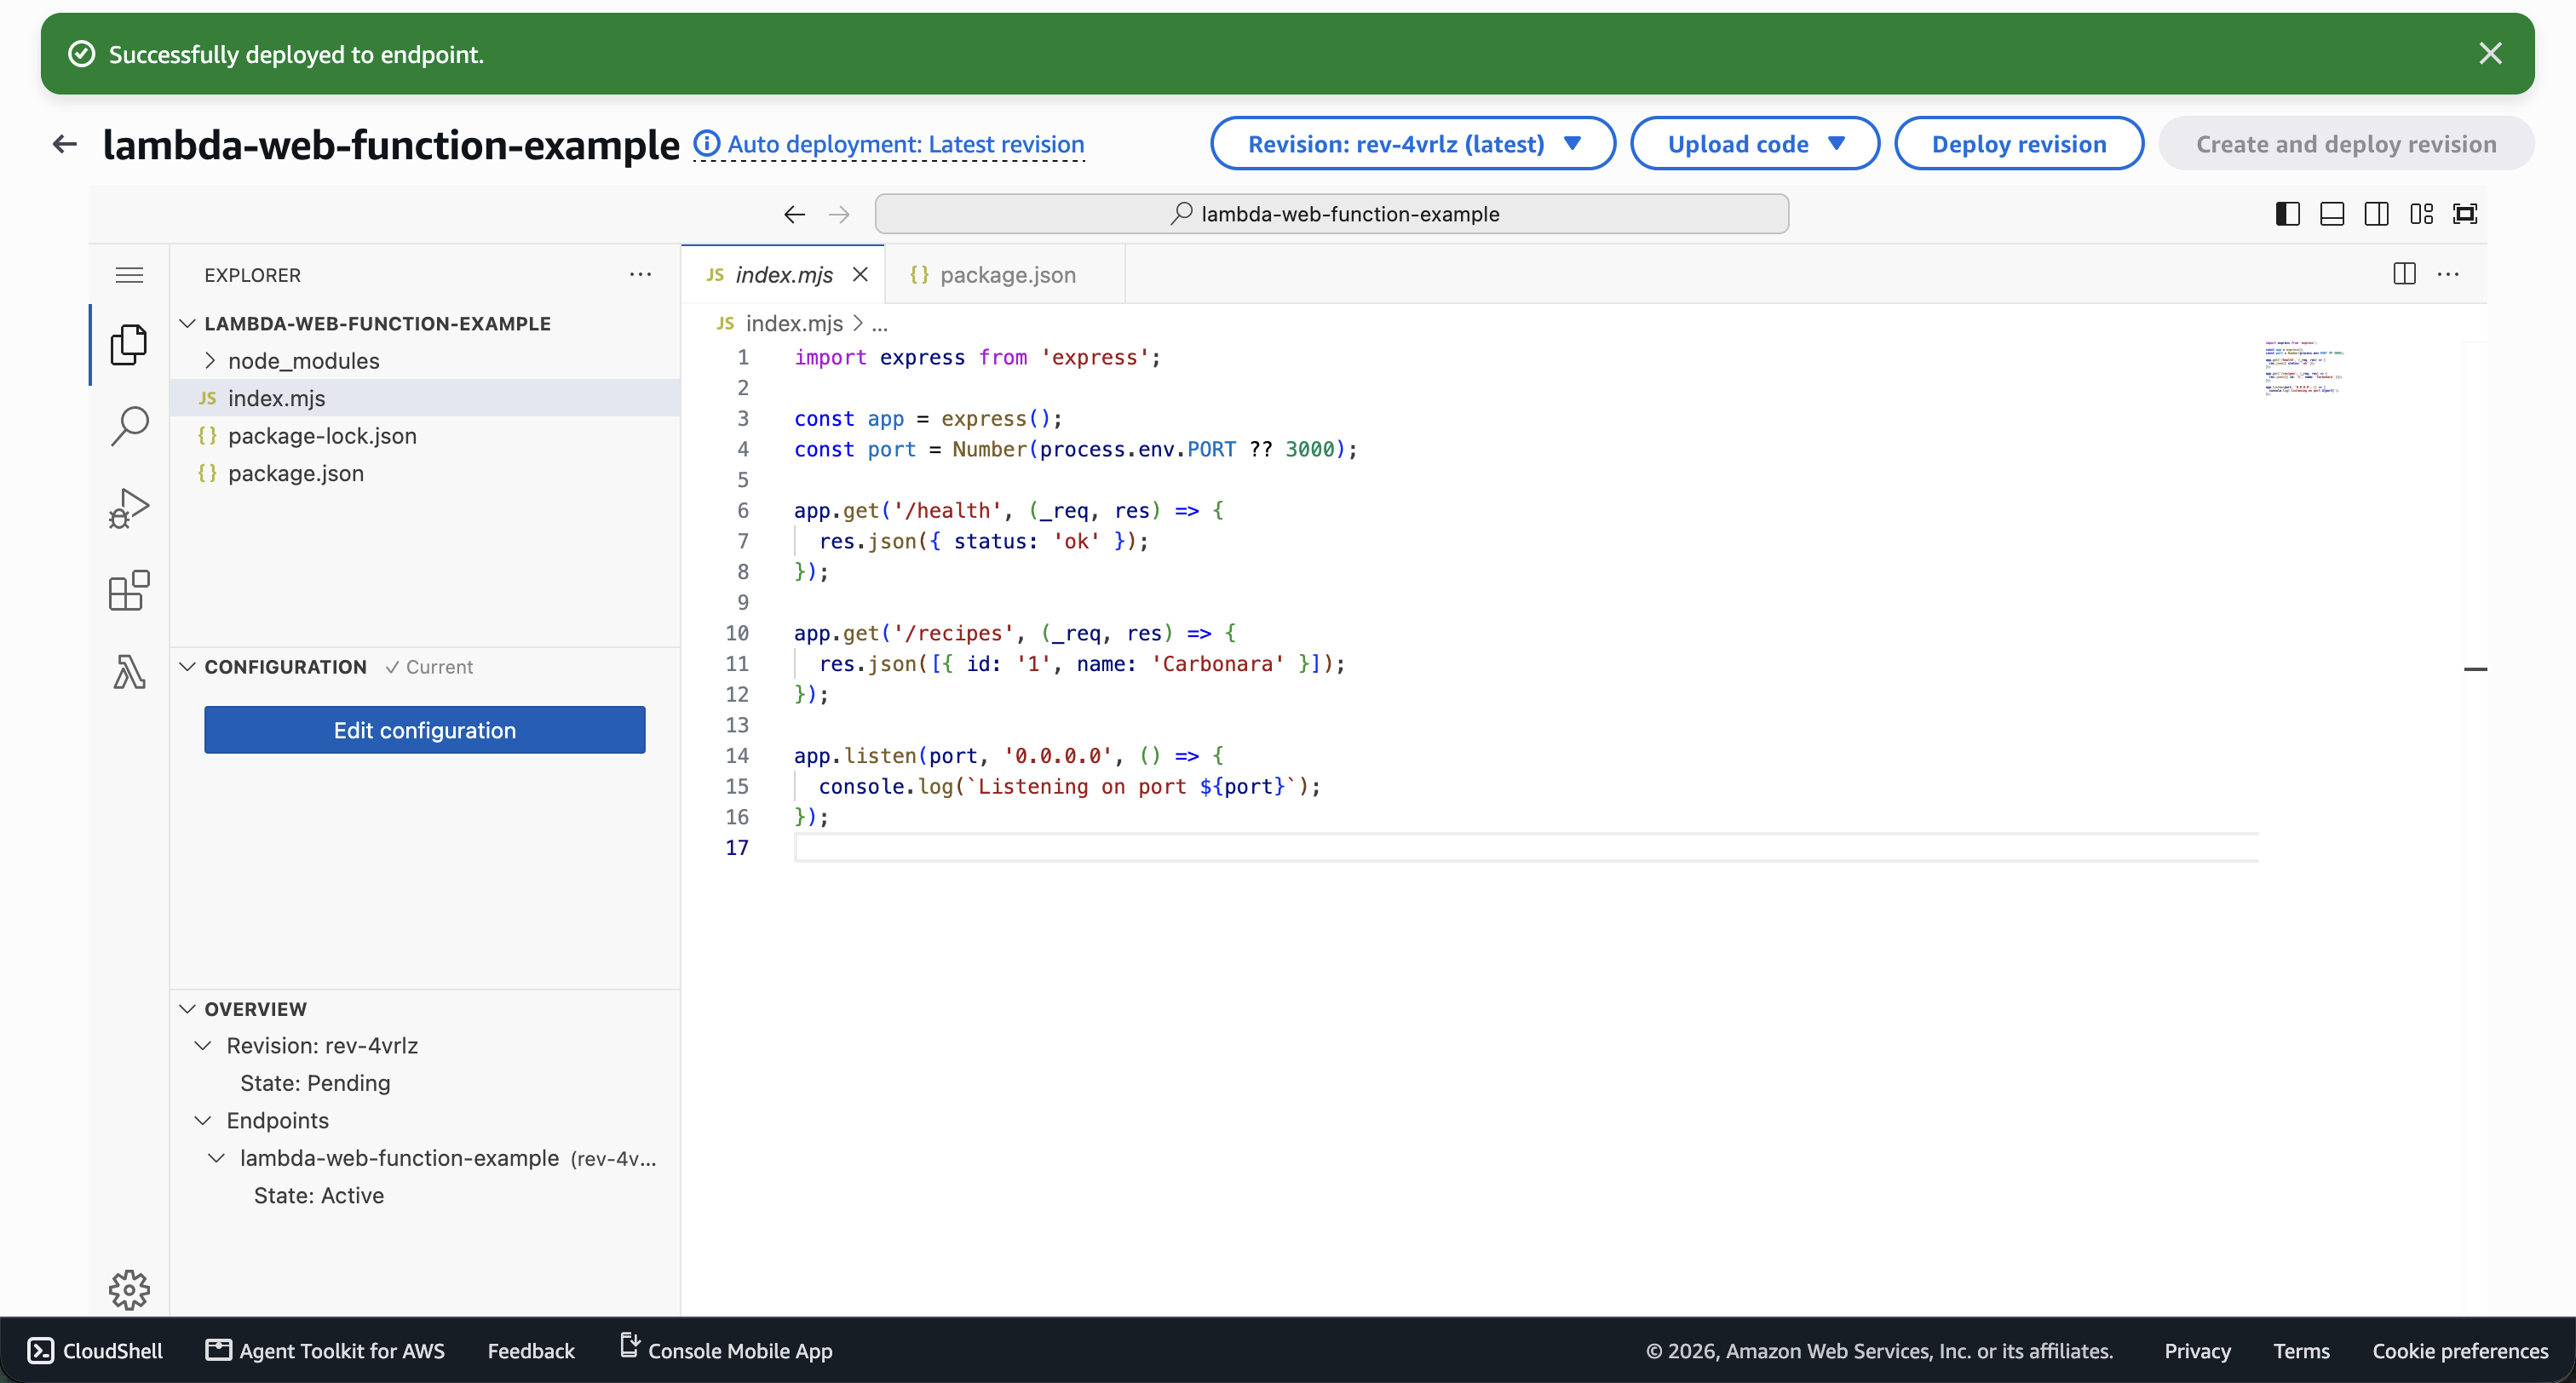Toggle bottom panel visibility

click(x=2332, y=214)
